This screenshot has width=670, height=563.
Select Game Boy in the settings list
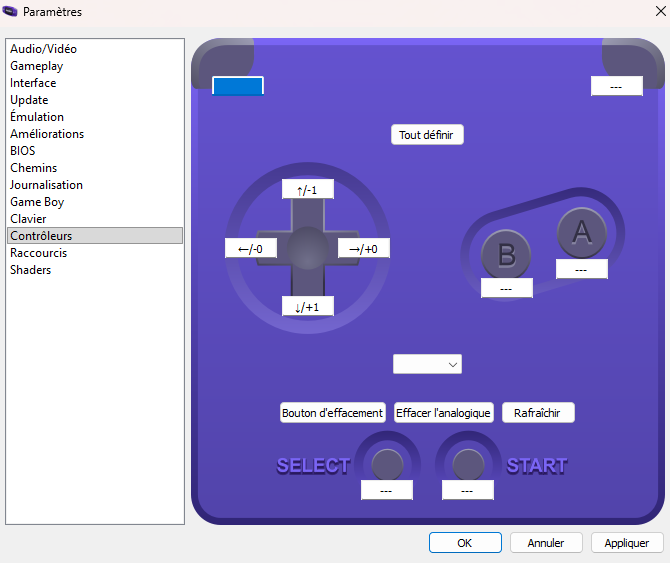(x=37, y=202)
